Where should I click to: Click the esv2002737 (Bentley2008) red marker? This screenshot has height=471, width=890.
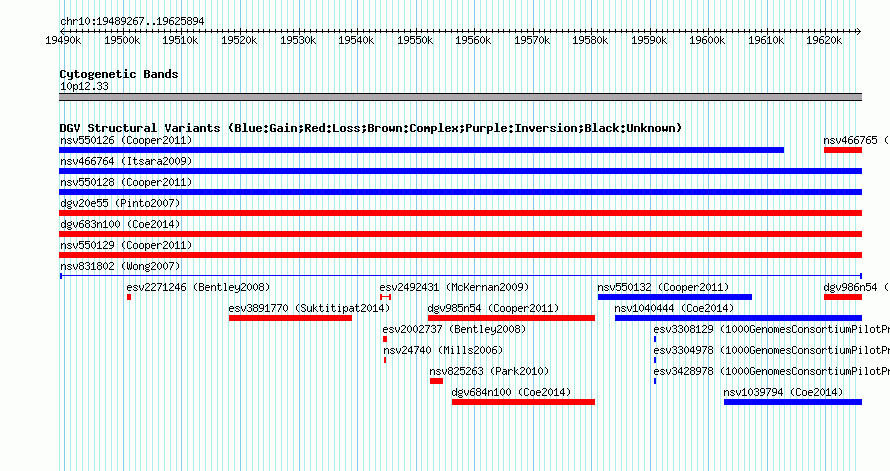point(385,339)
